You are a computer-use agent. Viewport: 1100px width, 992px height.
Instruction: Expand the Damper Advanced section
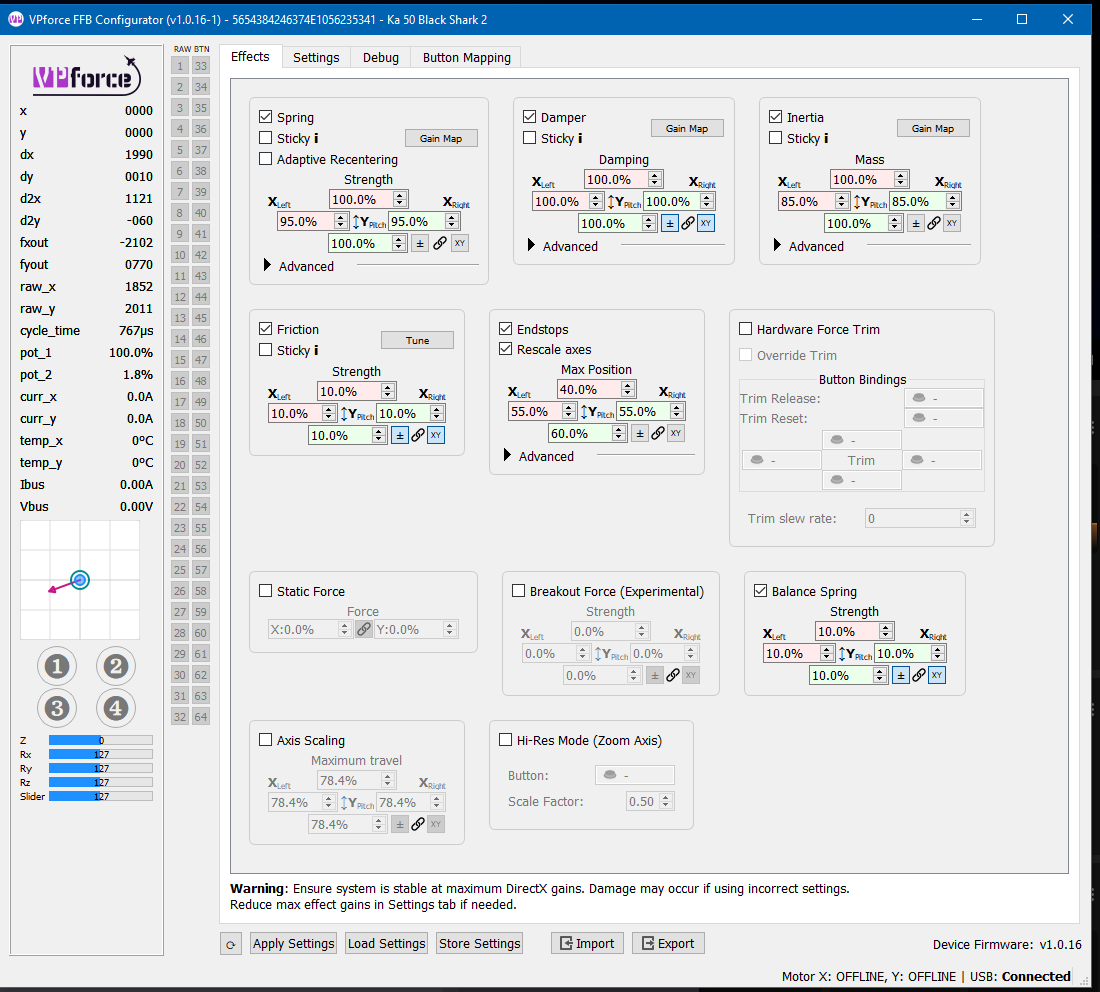(532, 246)
